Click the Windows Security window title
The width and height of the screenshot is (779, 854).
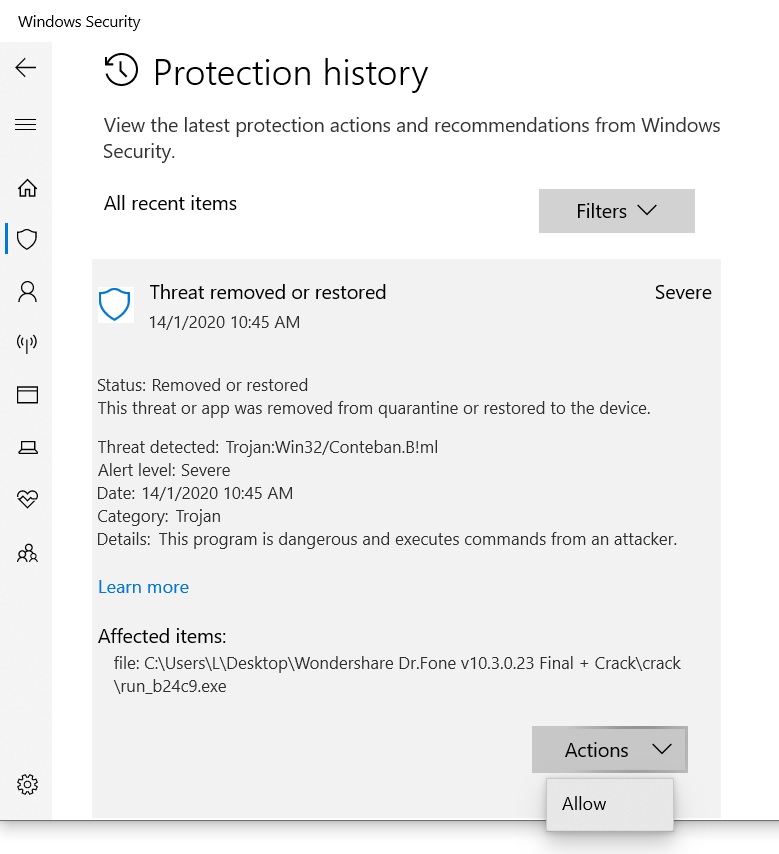(79, 21)
